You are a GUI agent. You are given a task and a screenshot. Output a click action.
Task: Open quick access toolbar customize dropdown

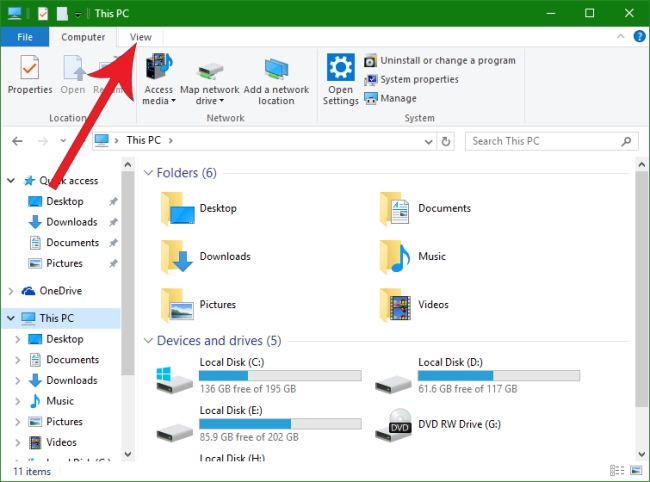78,14
